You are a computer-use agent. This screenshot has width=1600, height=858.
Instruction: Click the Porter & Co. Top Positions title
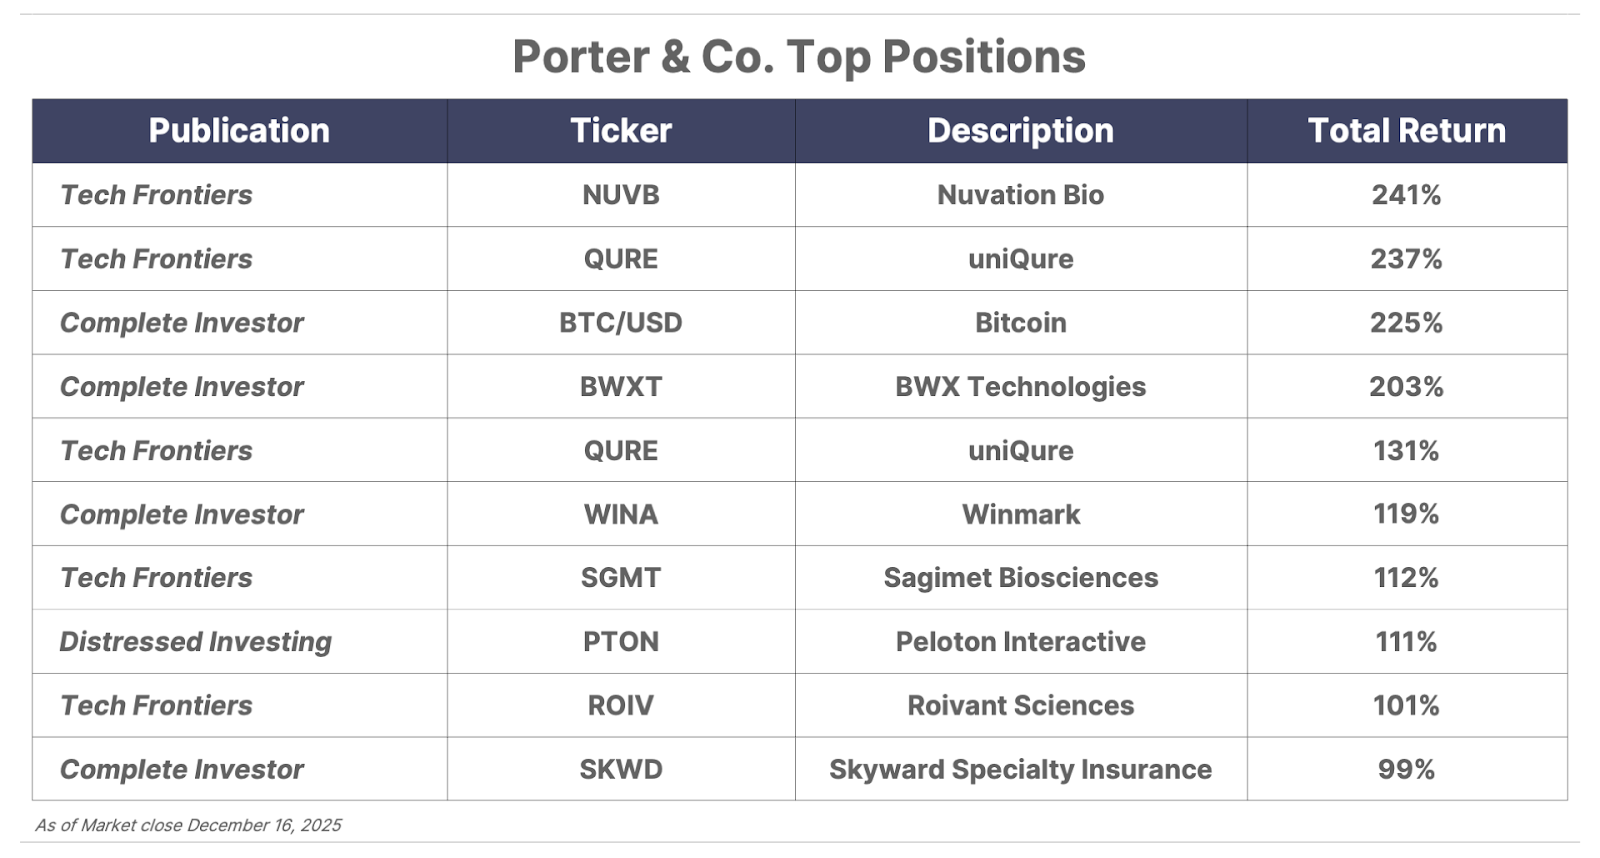pos(799,57)
